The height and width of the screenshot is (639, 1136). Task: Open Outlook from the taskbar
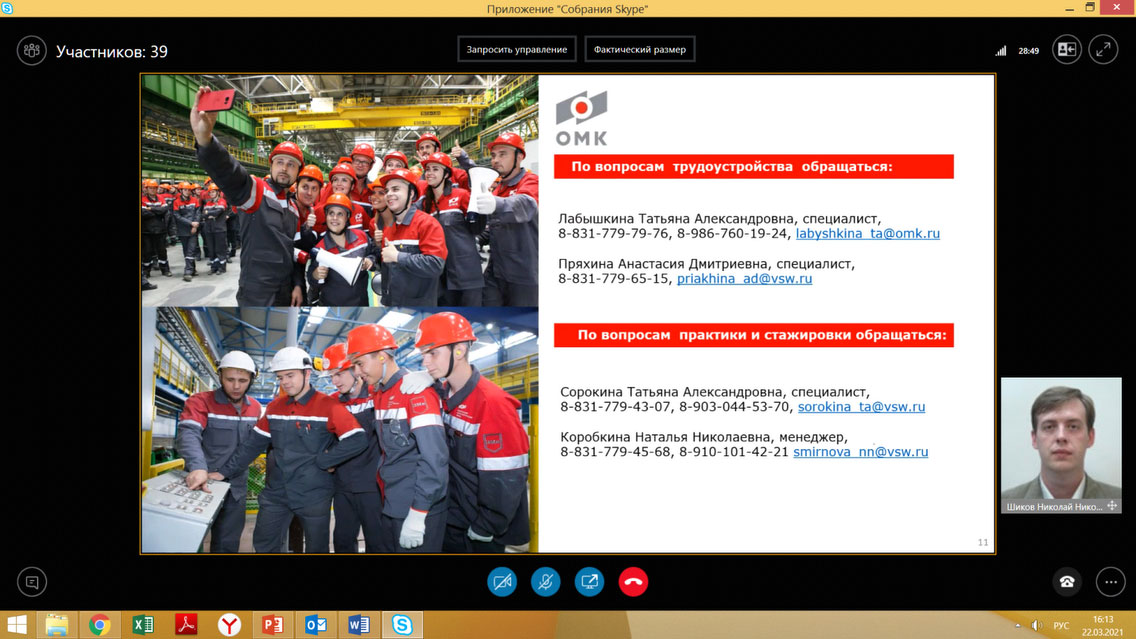[x=316, y=625]
